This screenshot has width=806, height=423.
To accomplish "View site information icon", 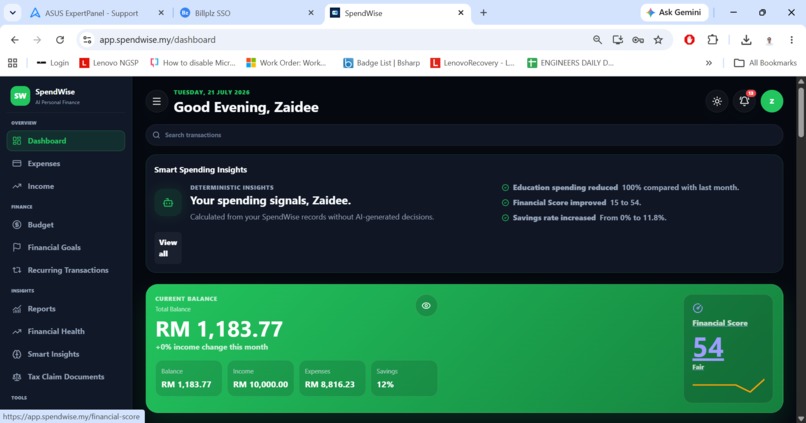I will tap(87, 40).
